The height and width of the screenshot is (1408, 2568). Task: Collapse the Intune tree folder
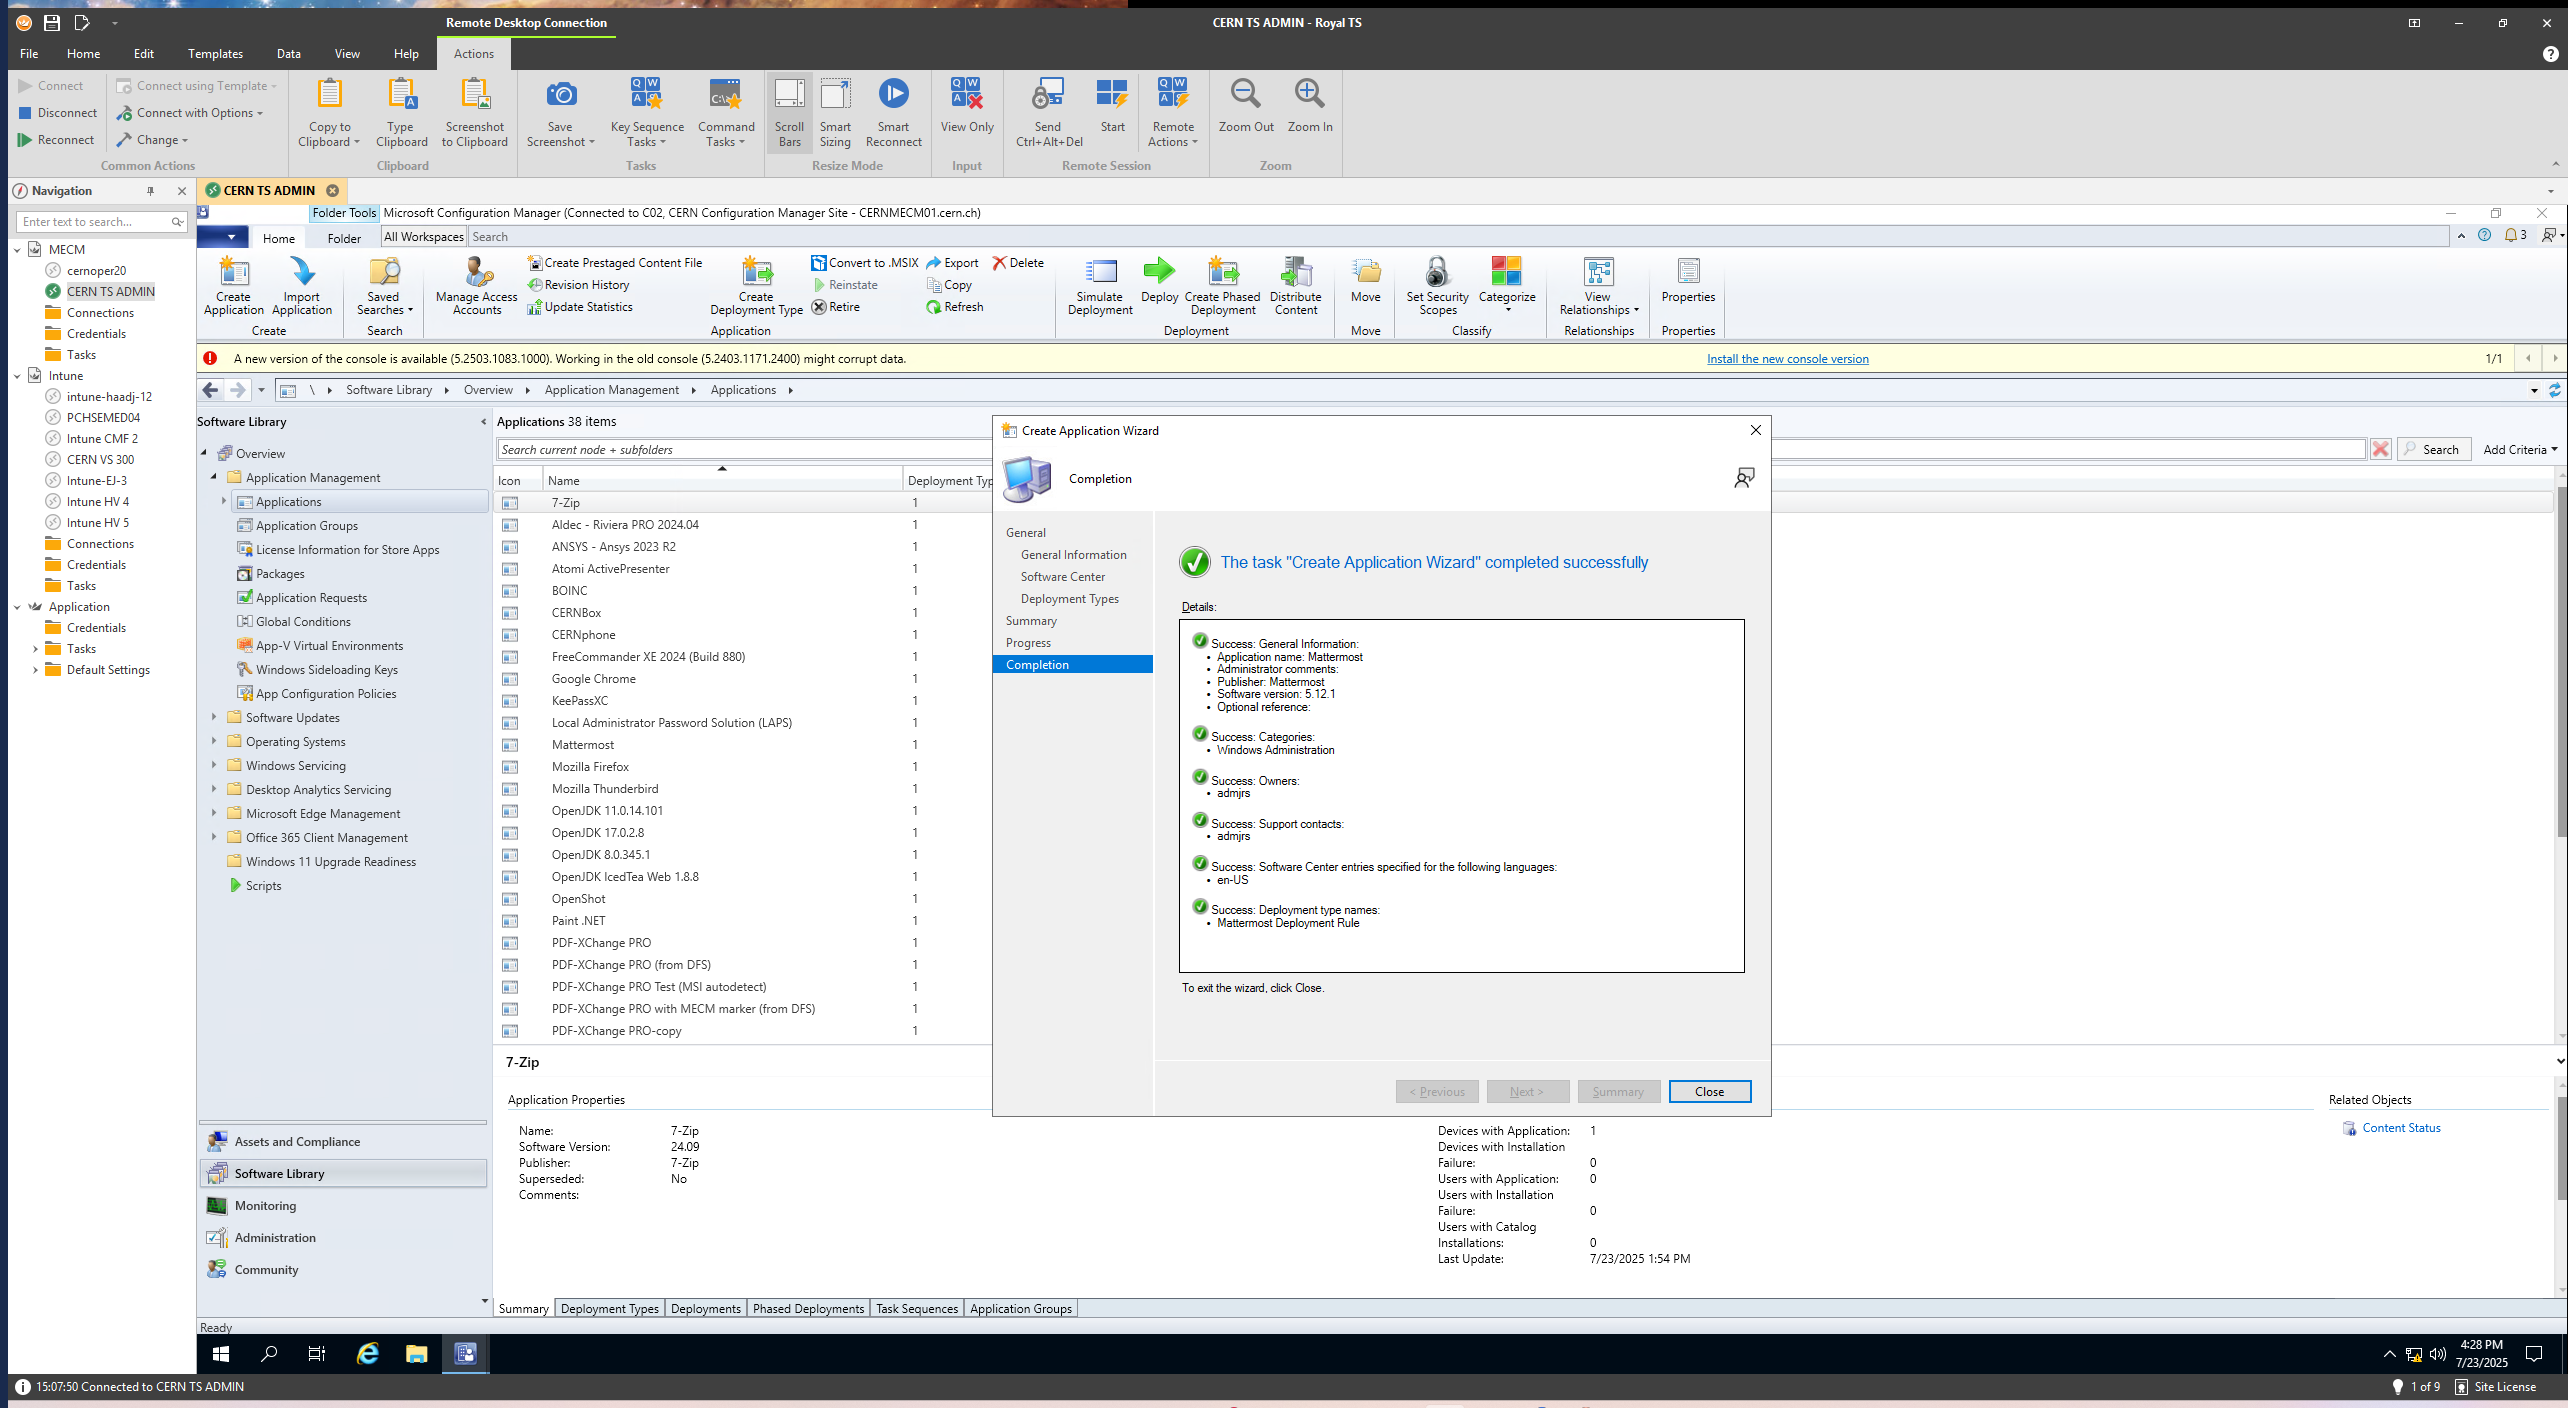[x=17, y=376]
